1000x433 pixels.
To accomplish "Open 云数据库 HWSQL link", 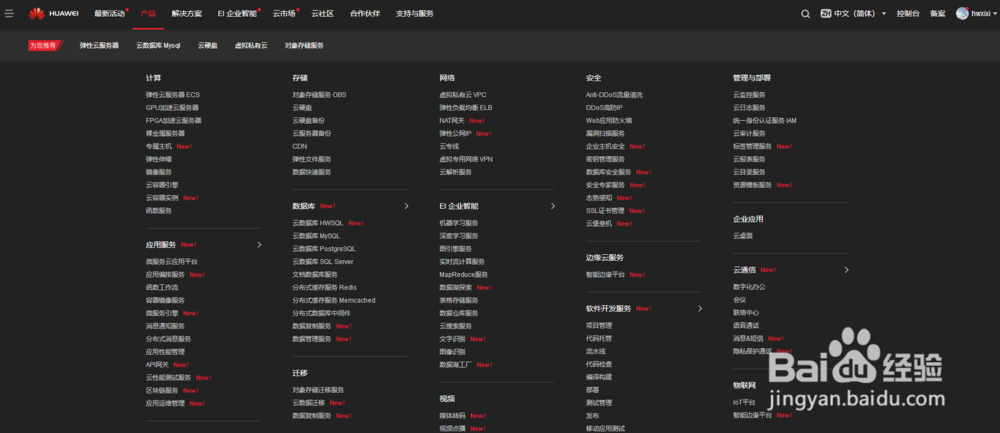I will click(318, 223).
